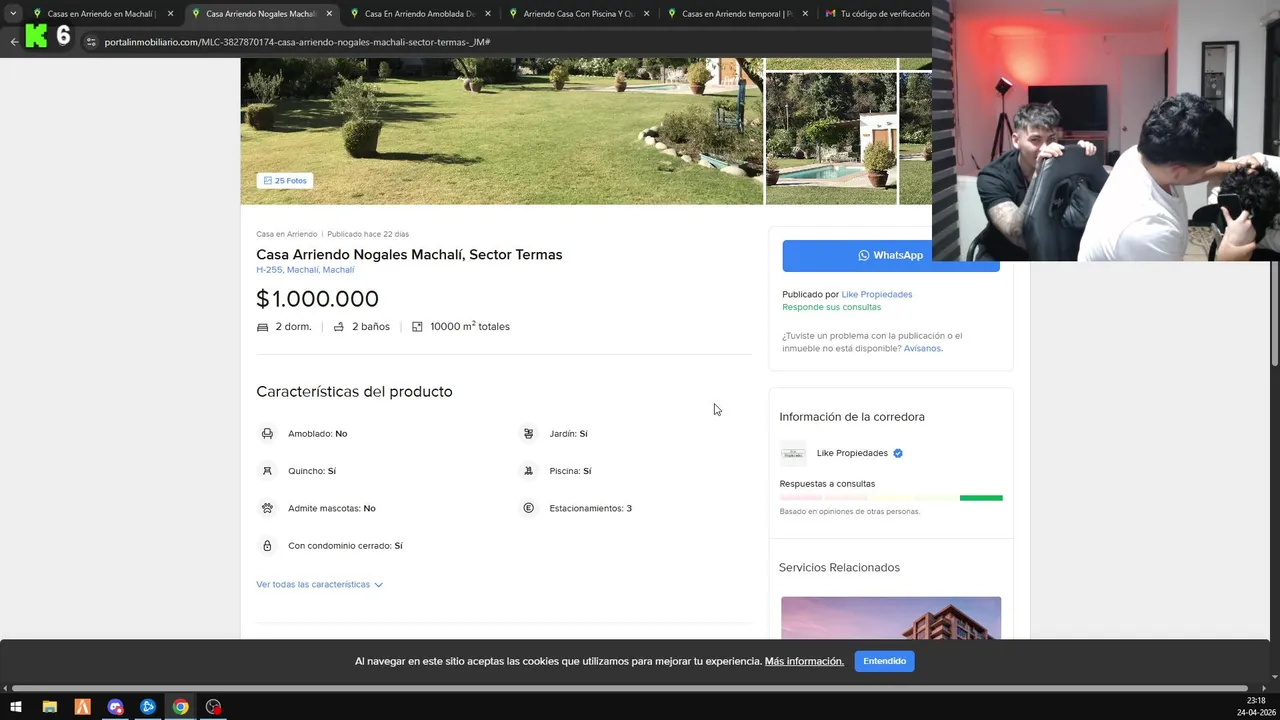Click the Servicios Relacionados building image
Screen dimensions: 1280x720
[891, 618]
